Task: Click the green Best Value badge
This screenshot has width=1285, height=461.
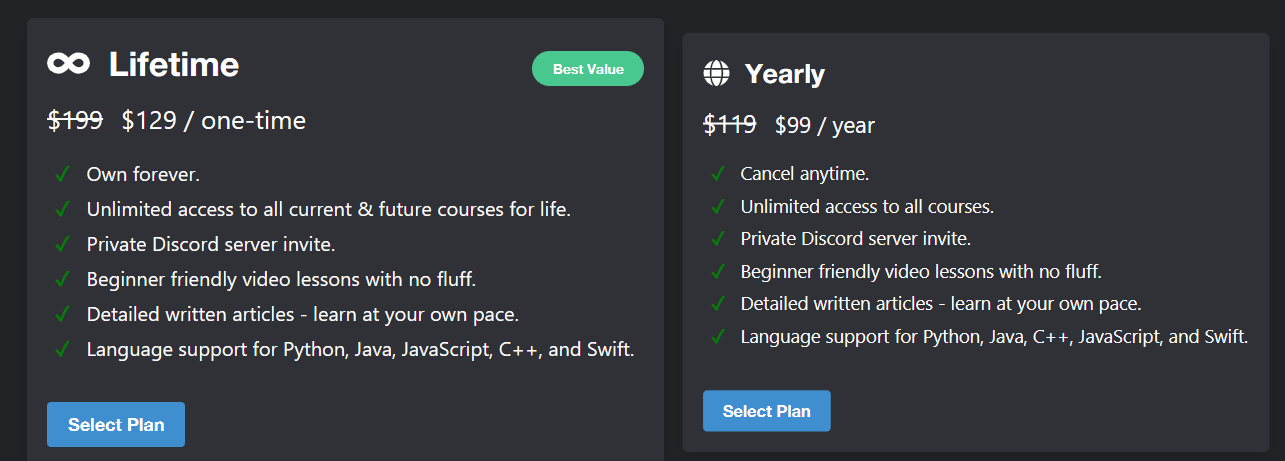Action: (x=588, y=69)
